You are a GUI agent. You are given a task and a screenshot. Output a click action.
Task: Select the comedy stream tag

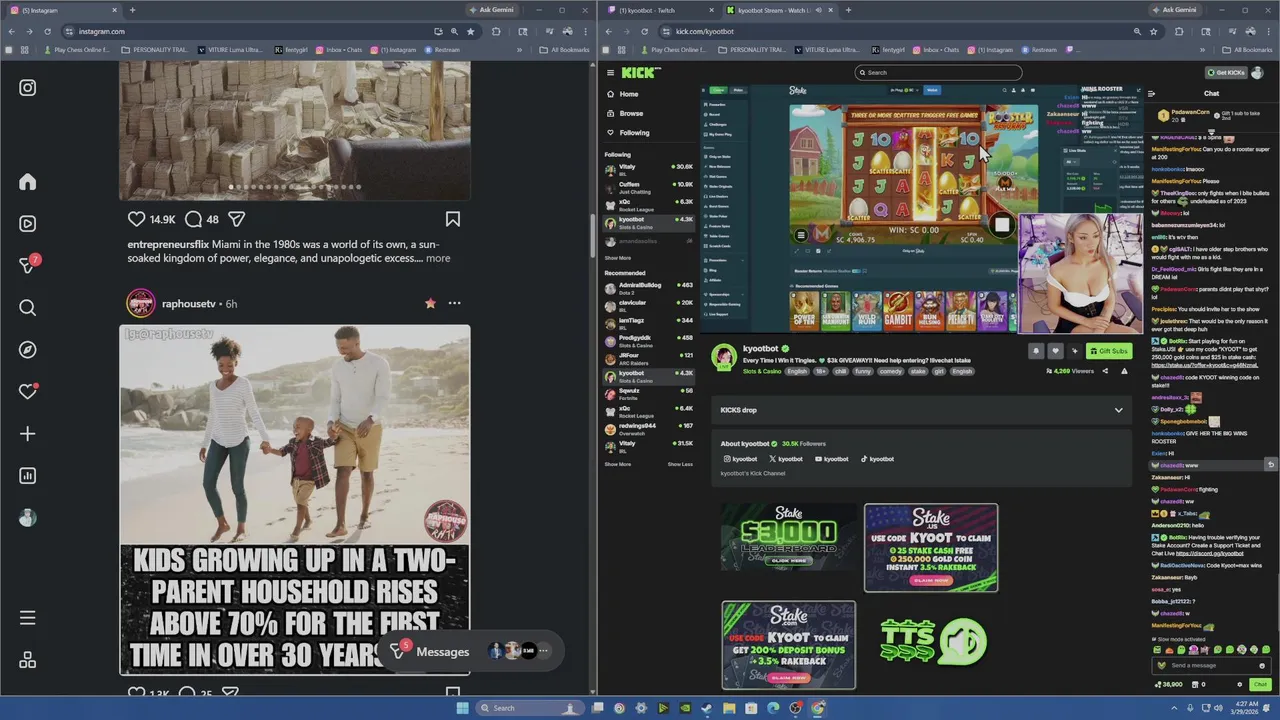coord(890,371)
